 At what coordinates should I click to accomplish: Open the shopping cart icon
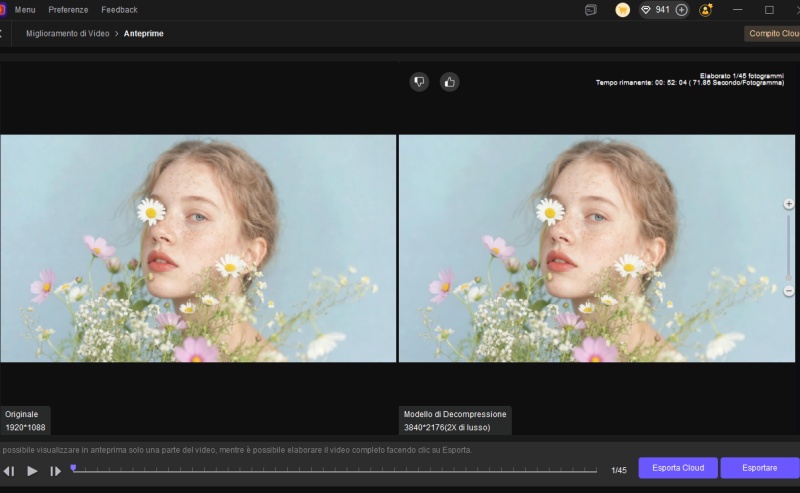point(622,10)
